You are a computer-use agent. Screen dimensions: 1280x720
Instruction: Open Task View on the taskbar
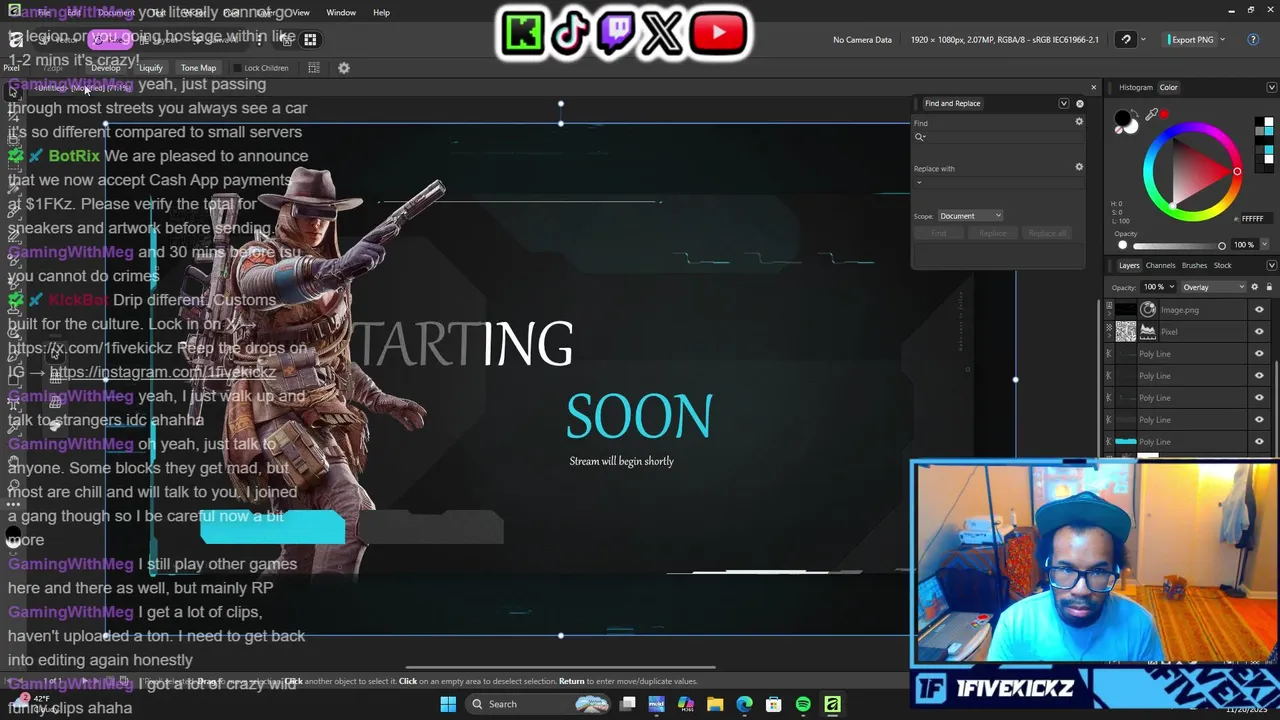point(628,704)
